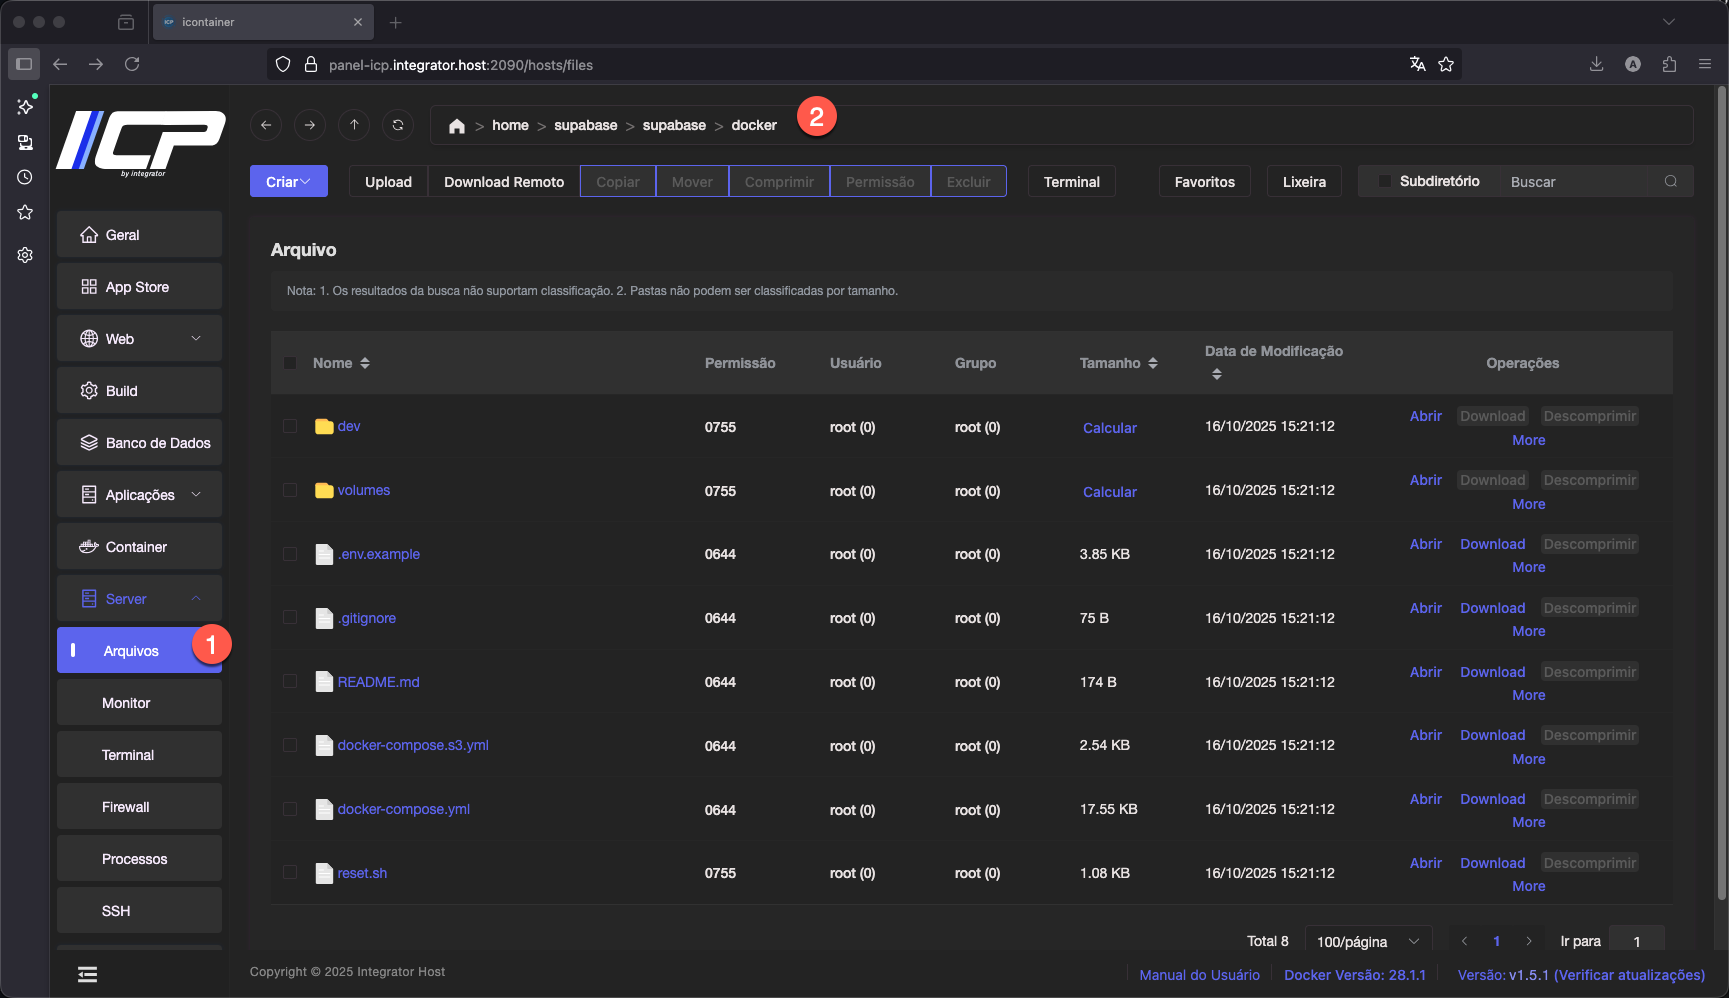
Task: Open Monitor in the Server submenu
Action: (126, 703)
